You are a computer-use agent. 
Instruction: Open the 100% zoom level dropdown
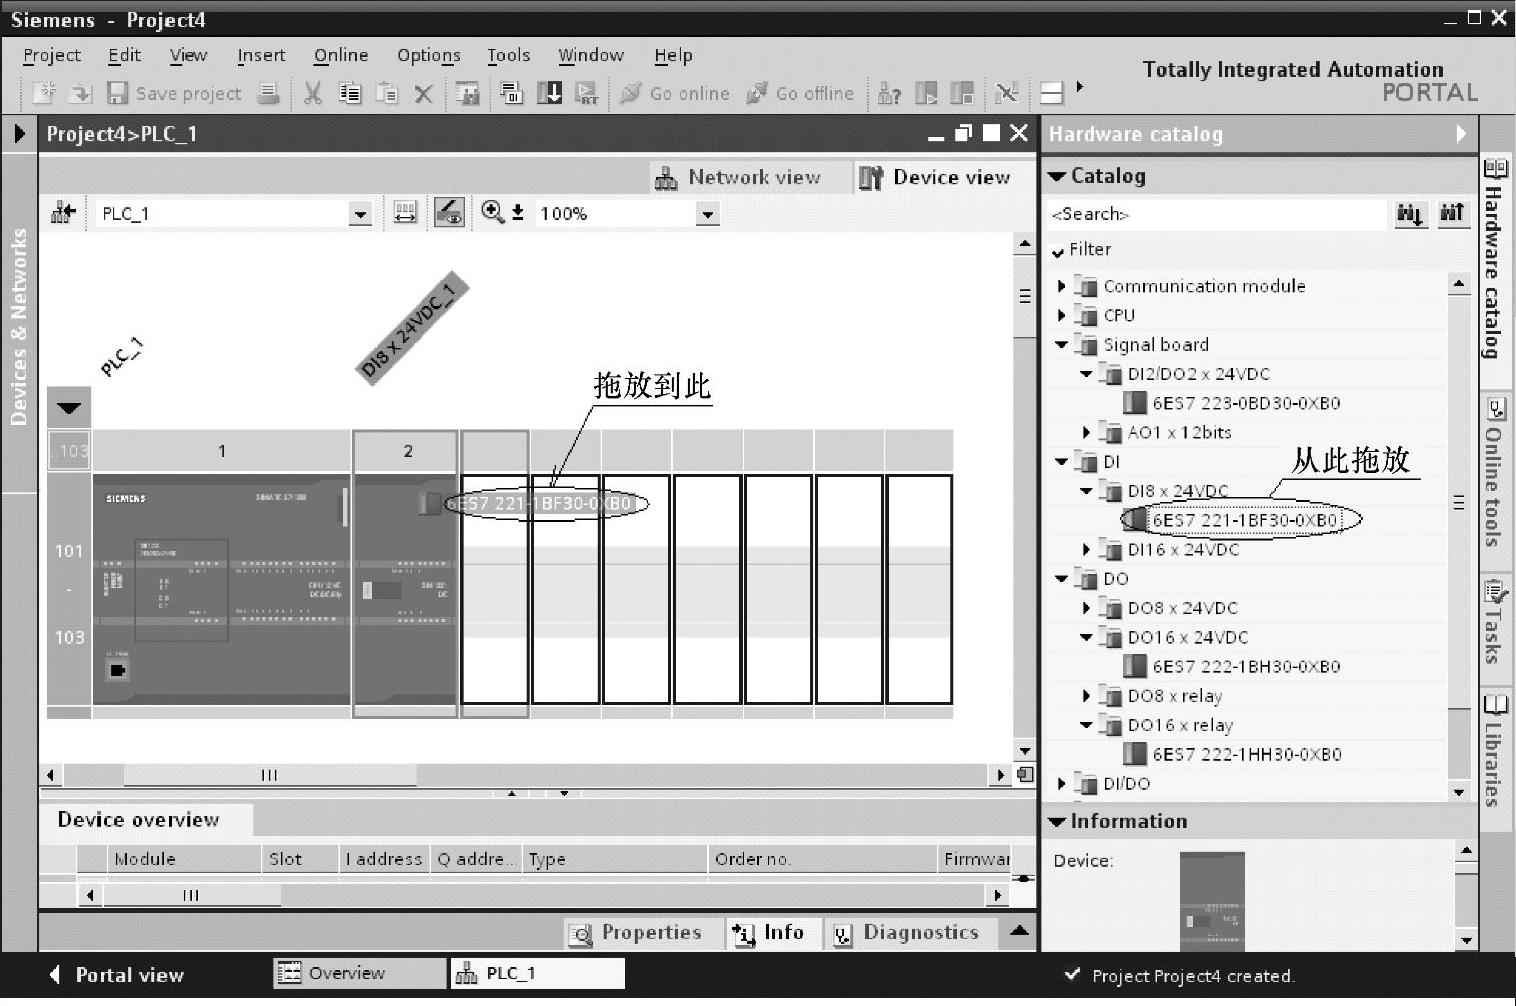pos(707,213)
